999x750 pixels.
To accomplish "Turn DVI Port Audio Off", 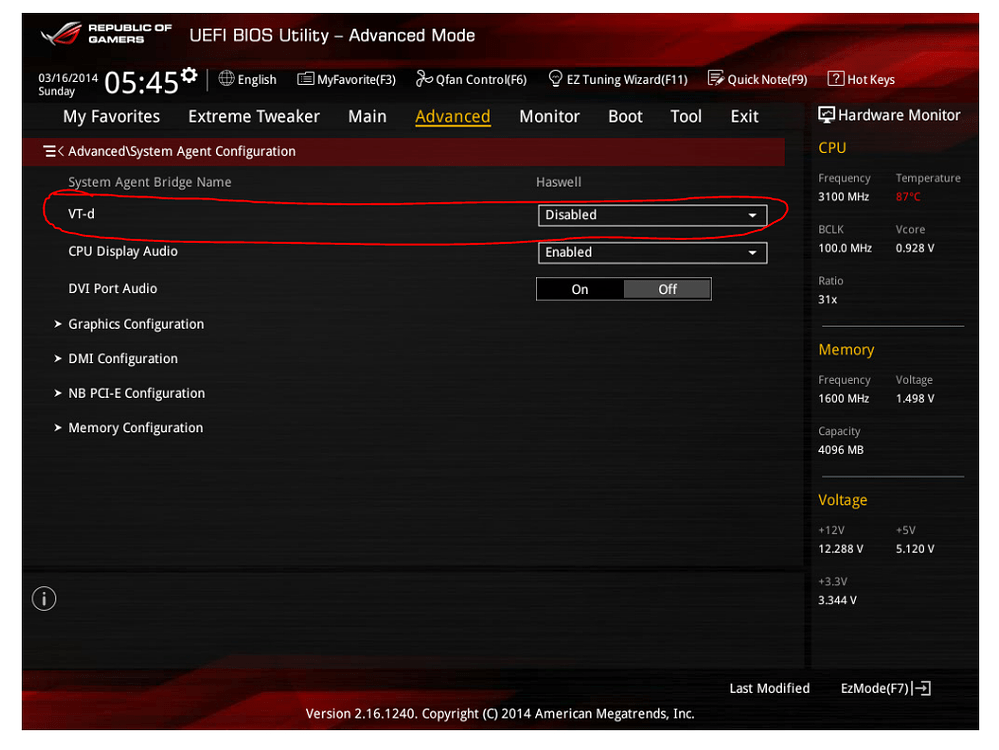I will tap(667, 288).
